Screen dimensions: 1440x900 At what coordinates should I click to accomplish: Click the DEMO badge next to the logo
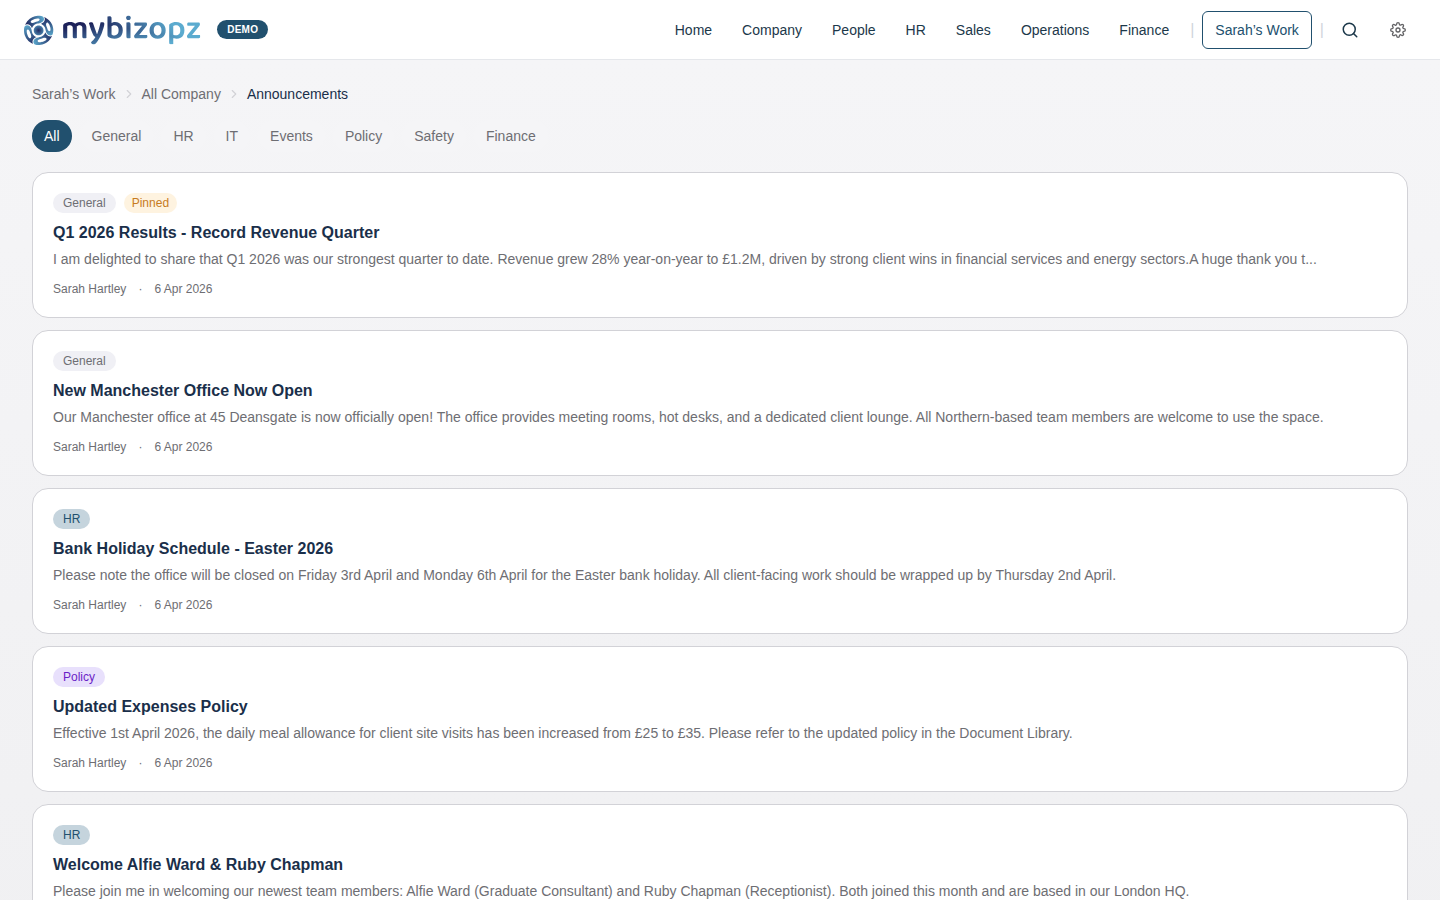click(x=242, y=29)
